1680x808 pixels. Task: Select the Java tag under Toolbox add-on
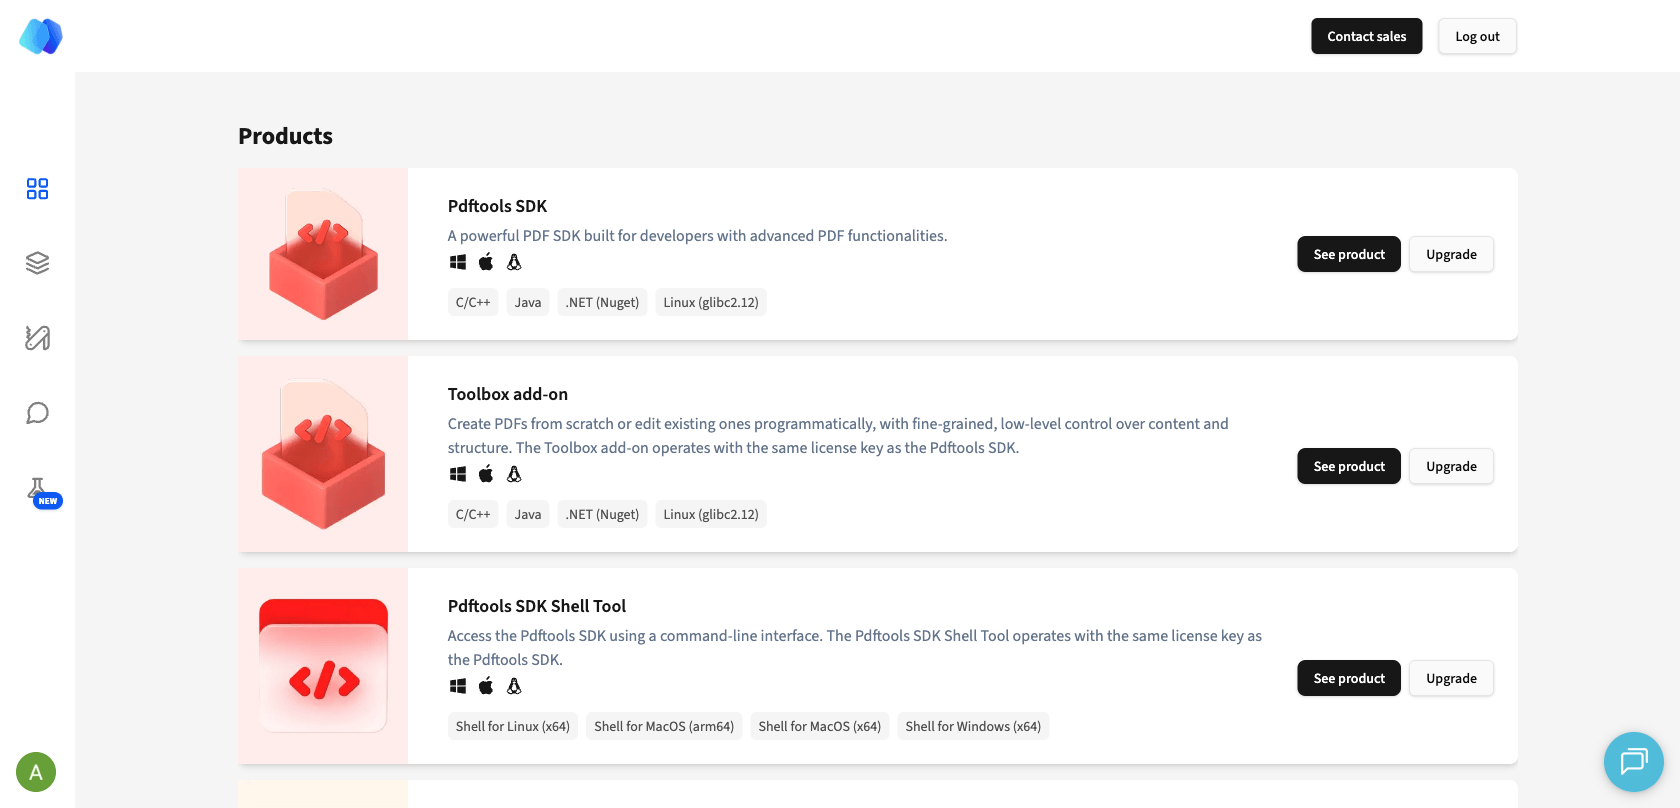point(528,514)
